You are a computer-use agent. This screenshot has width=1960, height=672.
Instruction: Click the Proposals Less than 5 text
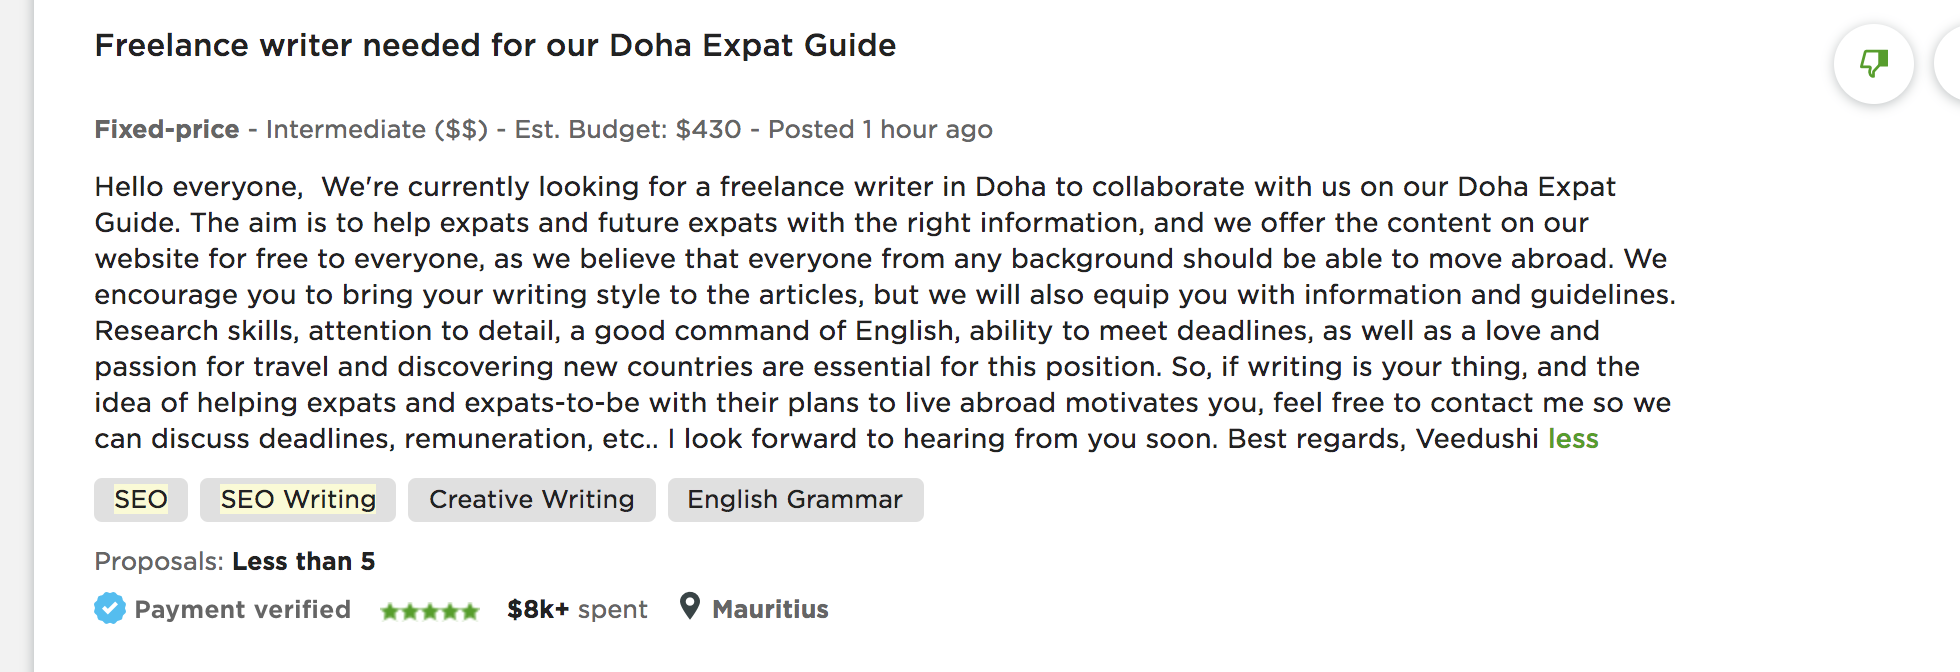(235, 562)
